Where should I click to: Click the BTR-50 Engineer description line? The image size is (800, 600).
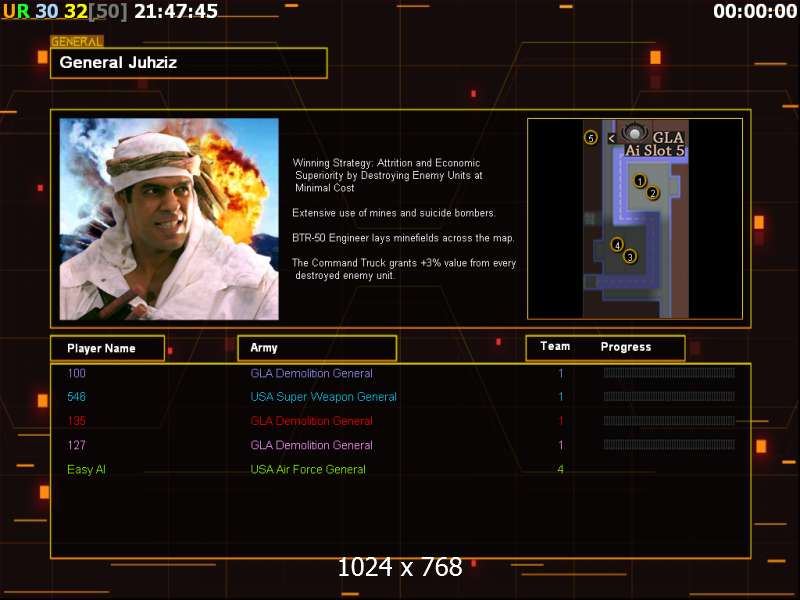point(404,238)
